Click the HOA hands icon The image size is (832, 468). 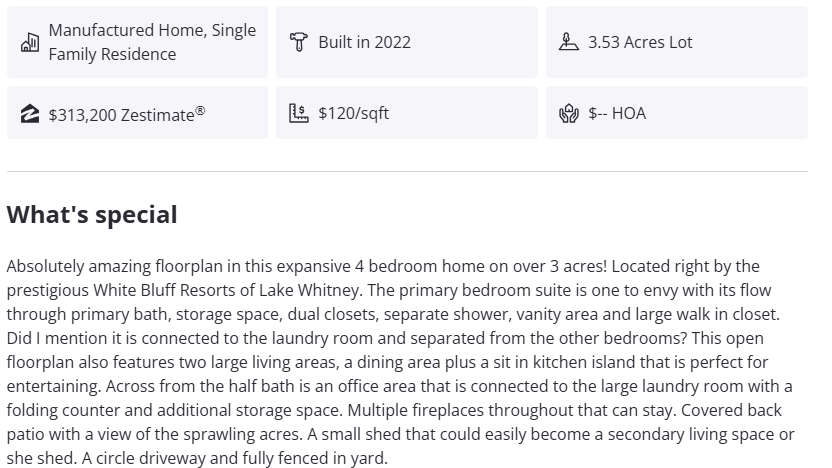[568, 113]
